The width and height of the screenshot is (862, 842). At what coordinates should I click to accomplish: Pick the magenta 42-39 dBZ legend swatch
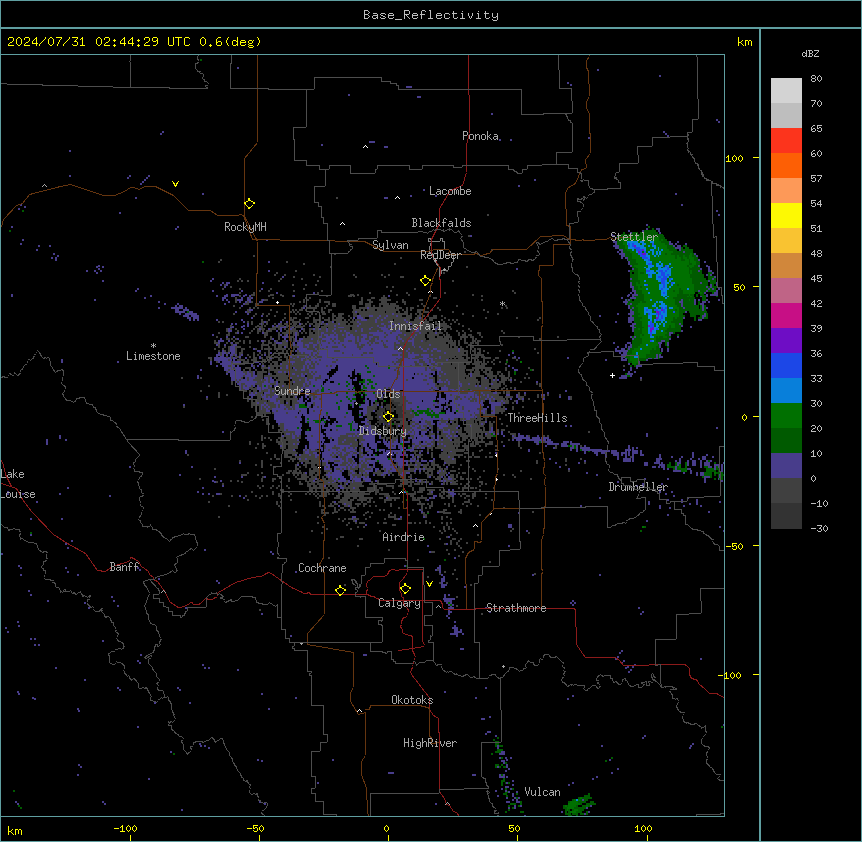786,315
